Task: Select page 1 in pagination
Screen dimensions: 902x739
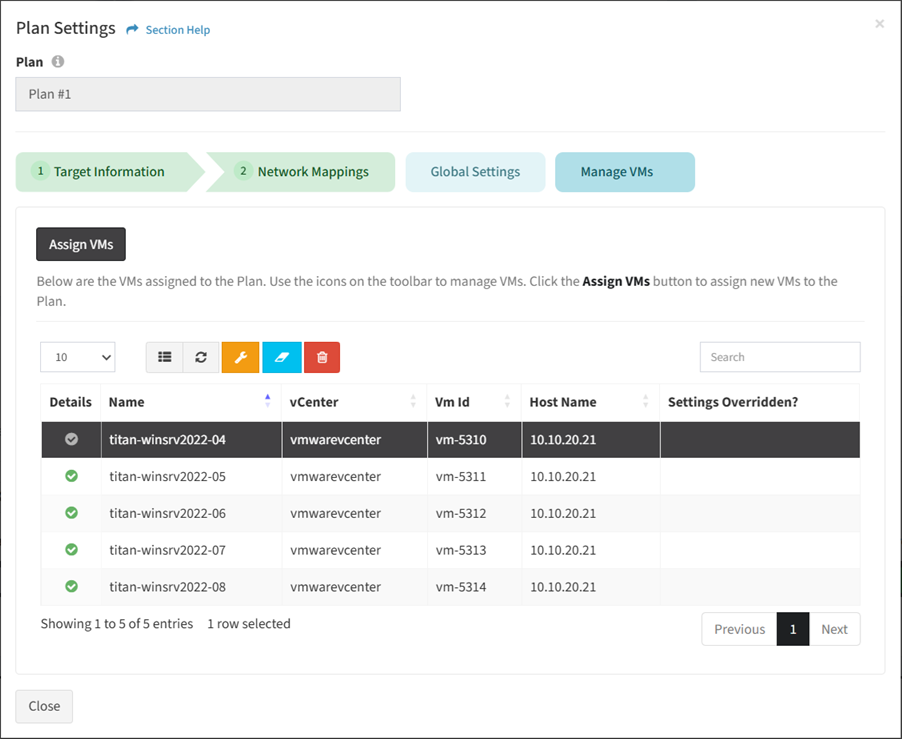Action: pos(793,629)
